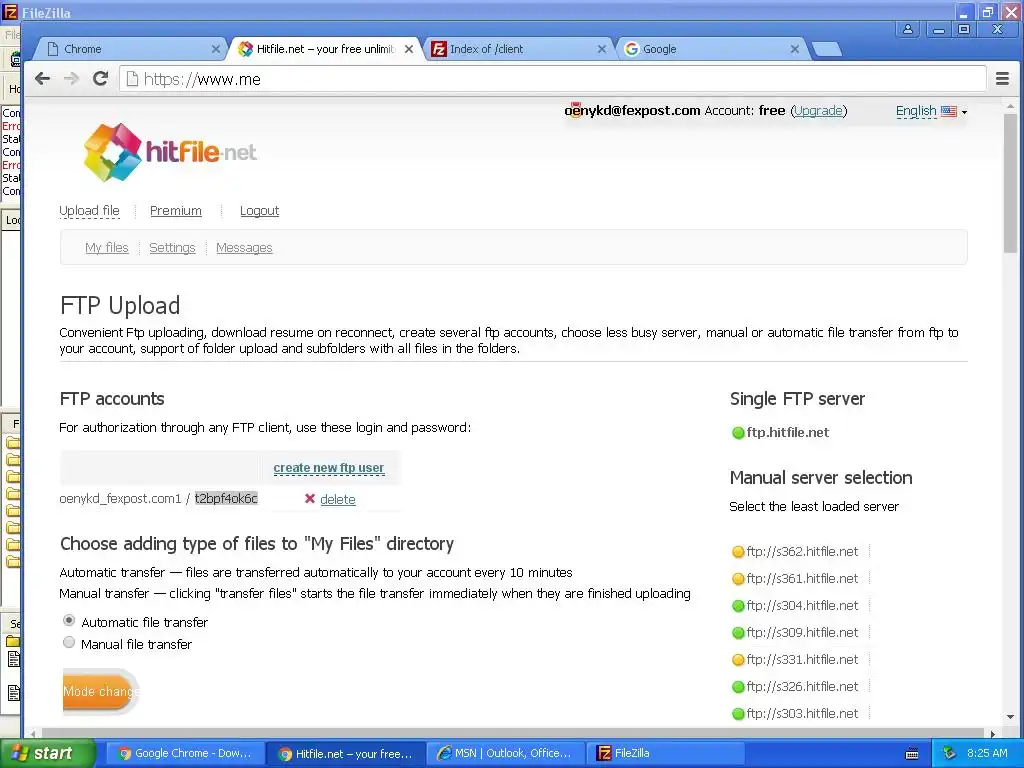Close the Google tab

(795, 49)
